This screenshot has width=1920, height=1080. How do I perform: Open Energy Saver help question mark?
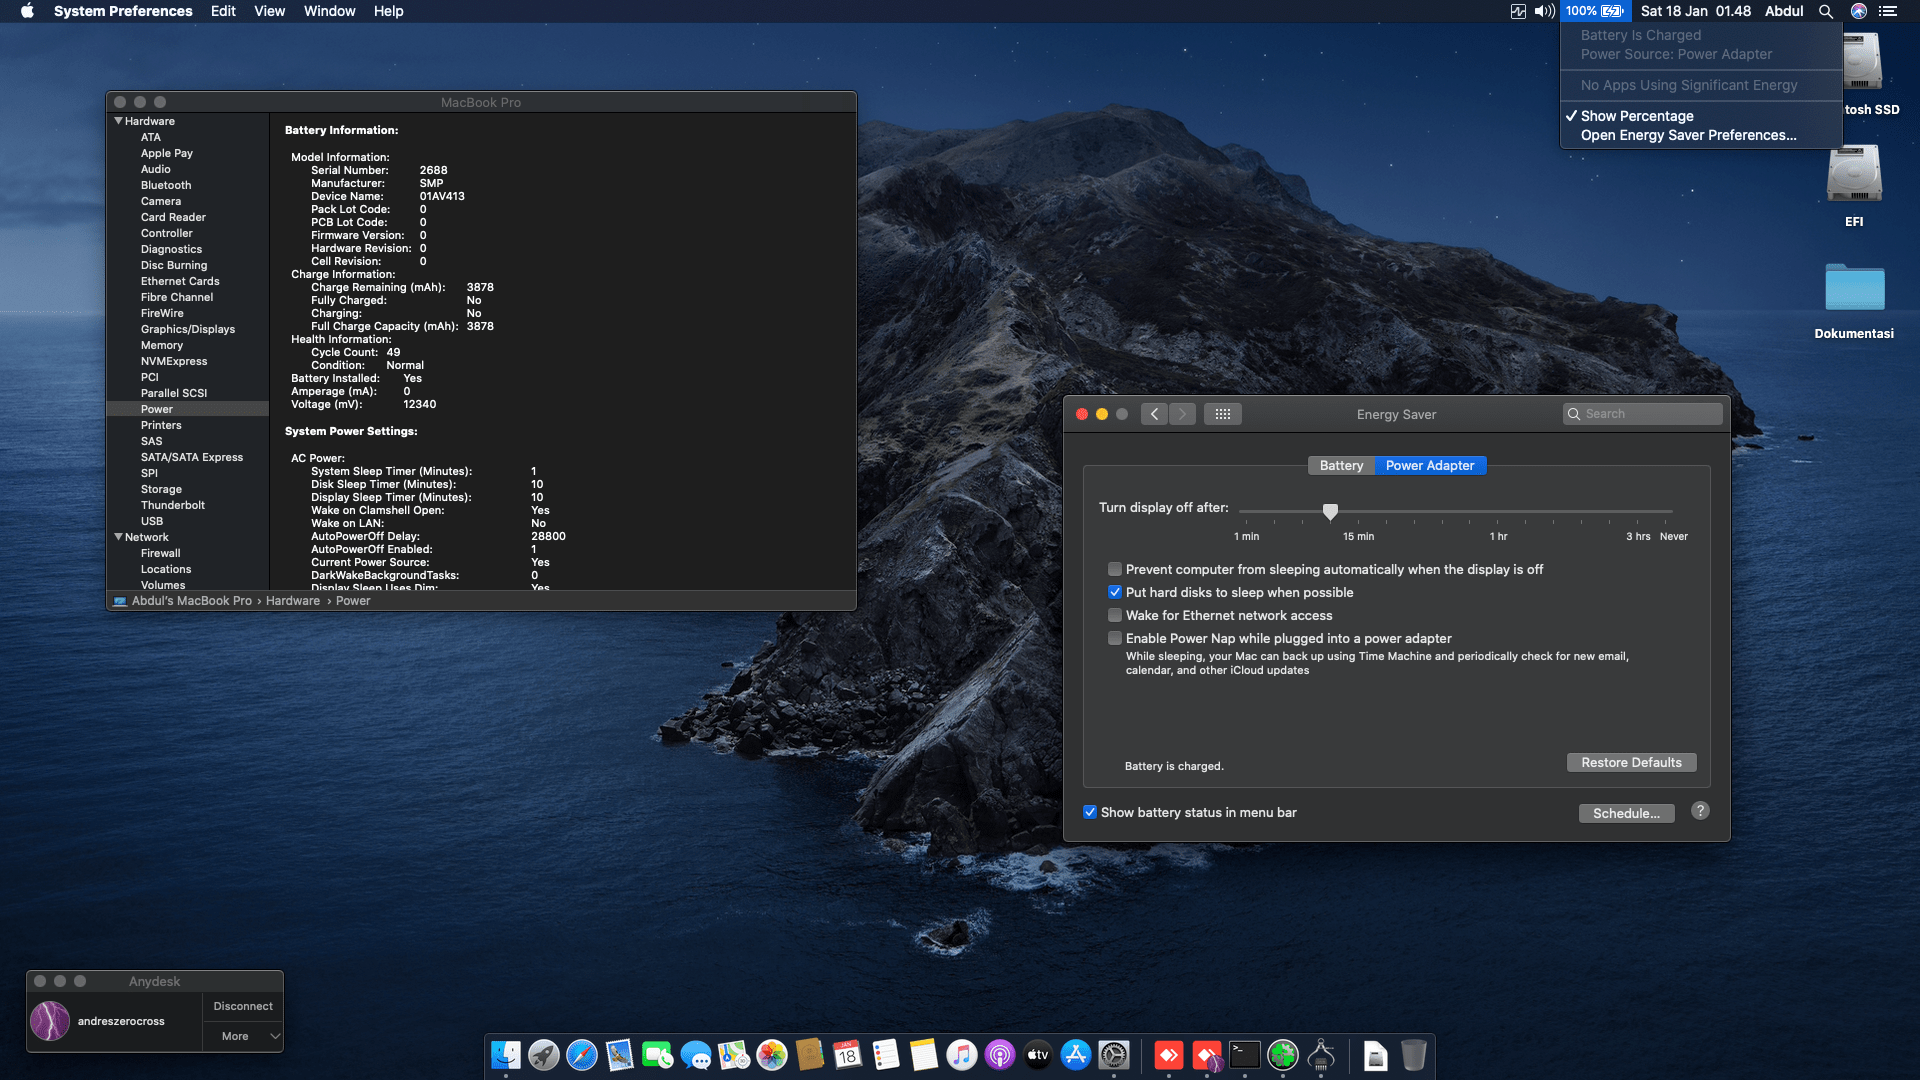(x=1700, y=811)
